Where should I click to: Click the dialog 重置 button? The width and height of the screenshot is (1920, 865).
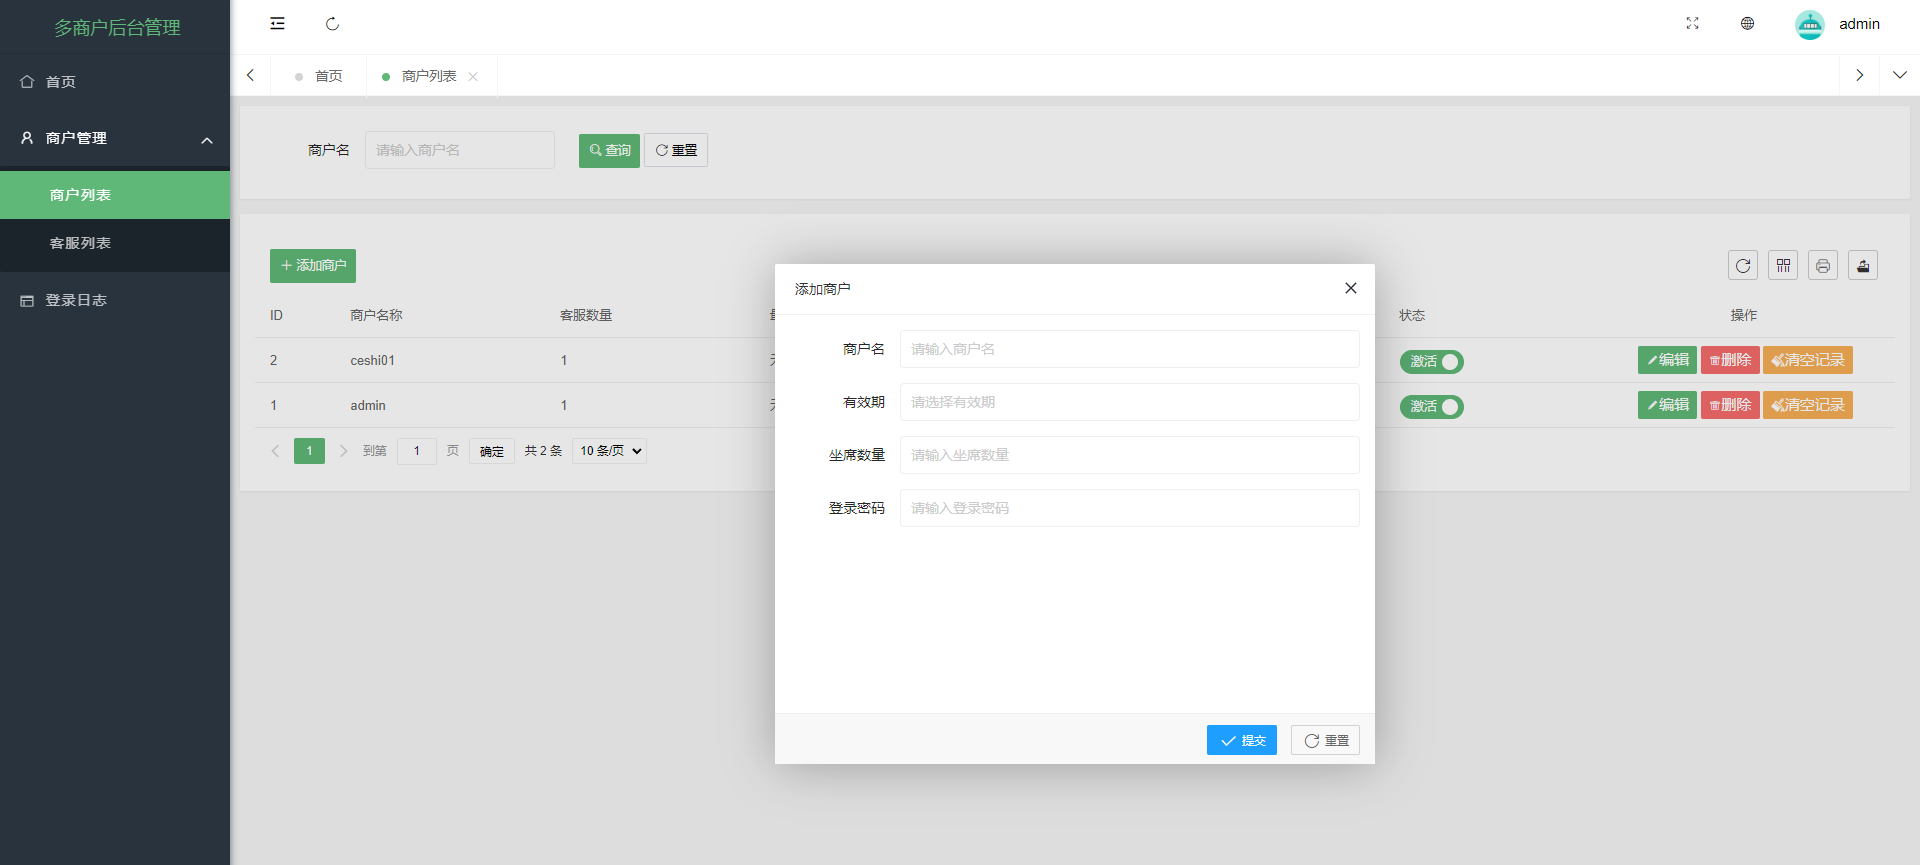1325,740
